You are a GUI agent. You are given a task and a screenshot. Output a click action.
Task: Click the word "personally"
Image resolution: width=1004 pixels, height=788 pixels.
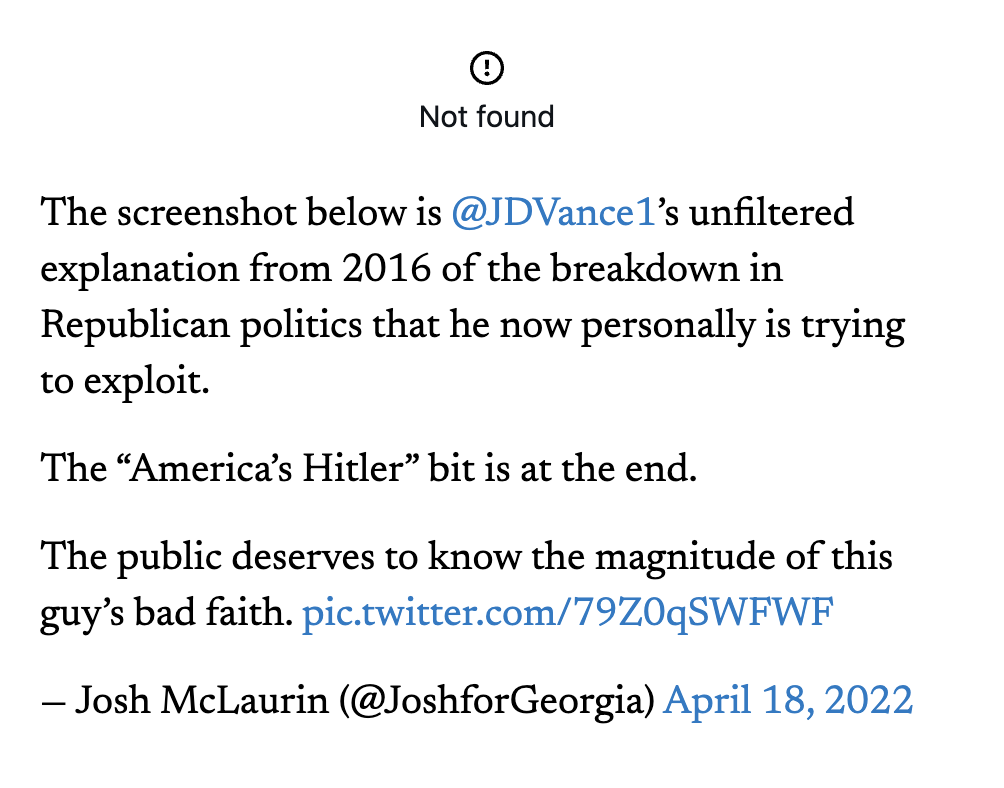(x=668, y=325)
